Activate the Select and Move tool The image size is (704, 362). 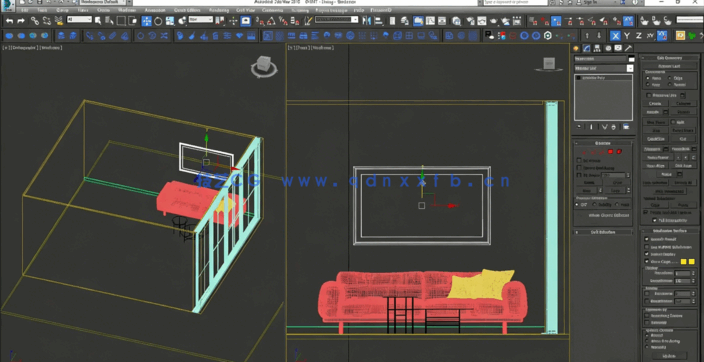146,21
